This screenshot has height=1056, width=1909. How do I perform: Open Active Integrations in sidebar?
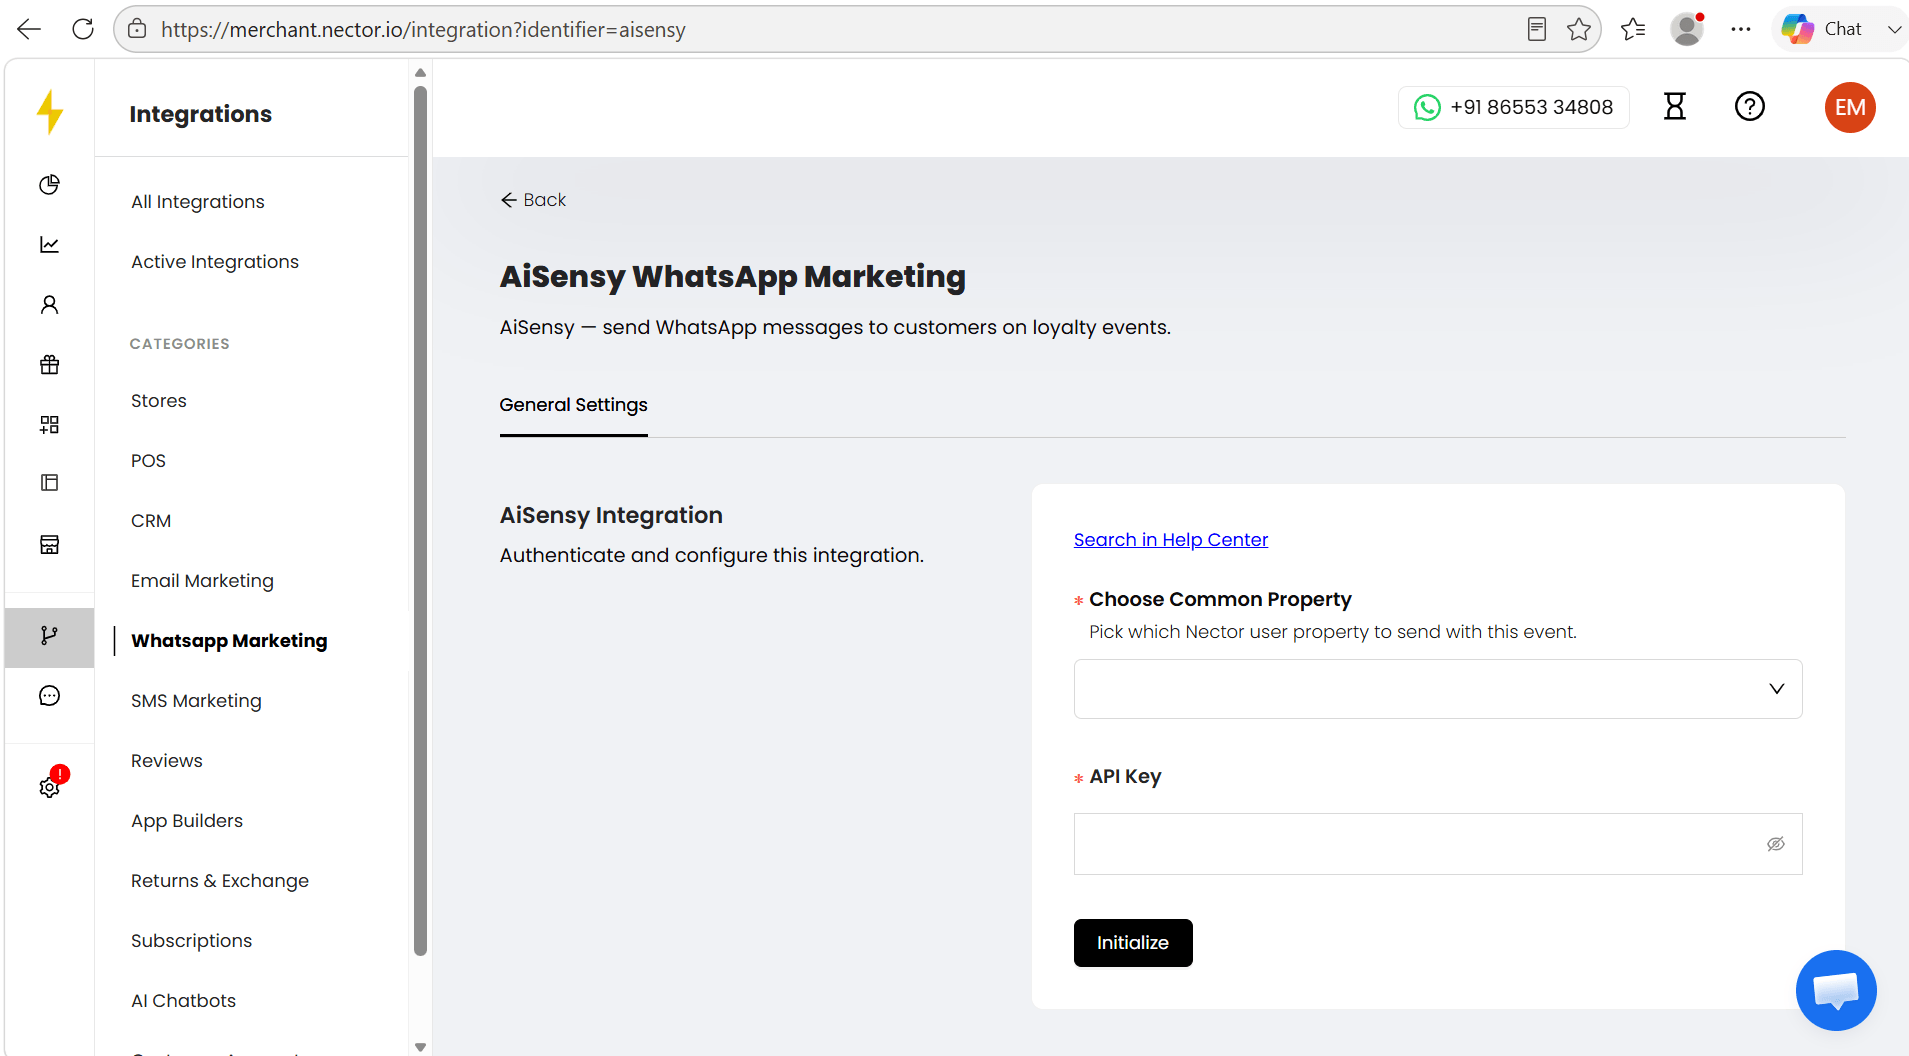point(215,262)
